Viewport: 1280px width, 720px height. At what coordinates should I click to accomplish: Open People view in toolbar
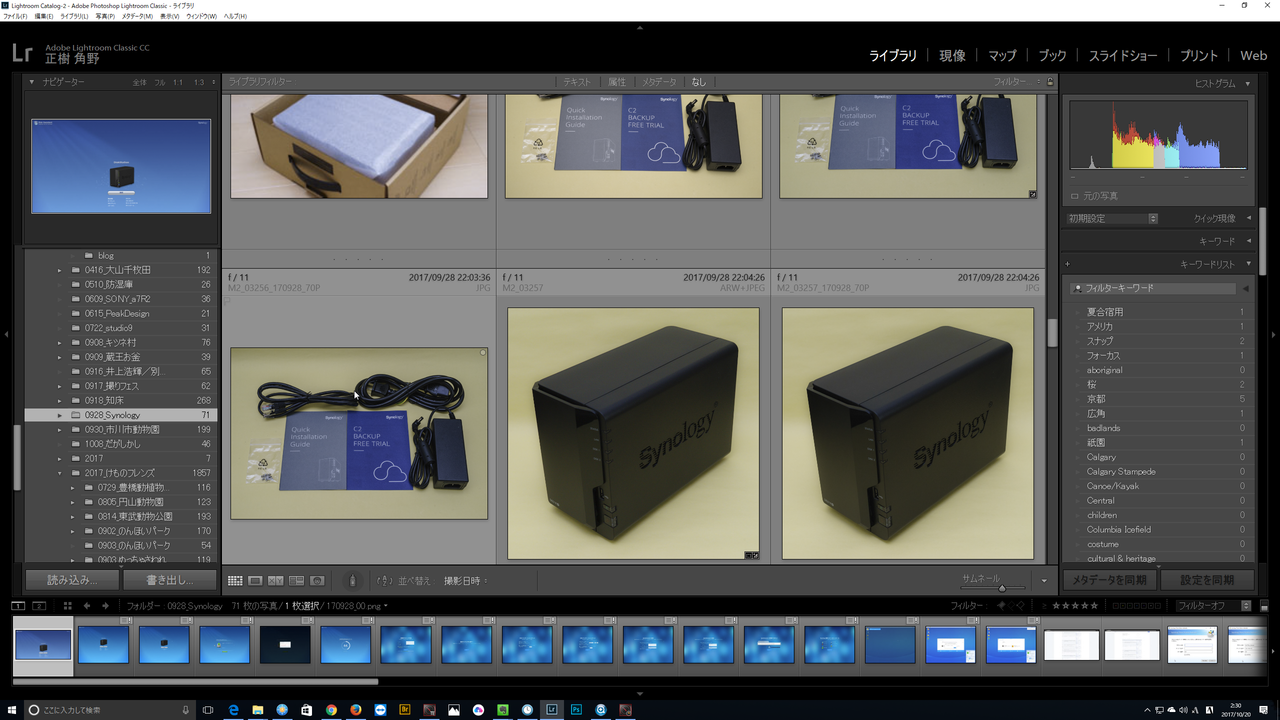point(317,580)
